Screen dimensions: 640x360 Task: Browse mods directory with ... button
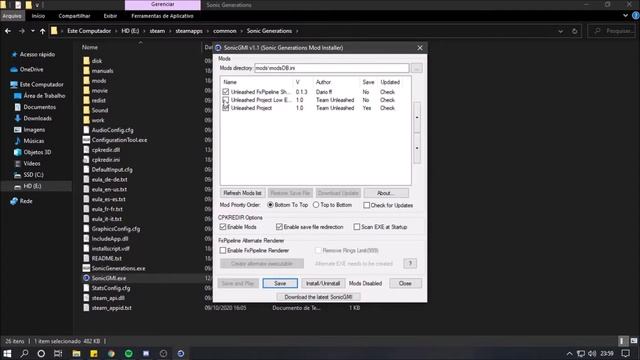tap(417, 68)
